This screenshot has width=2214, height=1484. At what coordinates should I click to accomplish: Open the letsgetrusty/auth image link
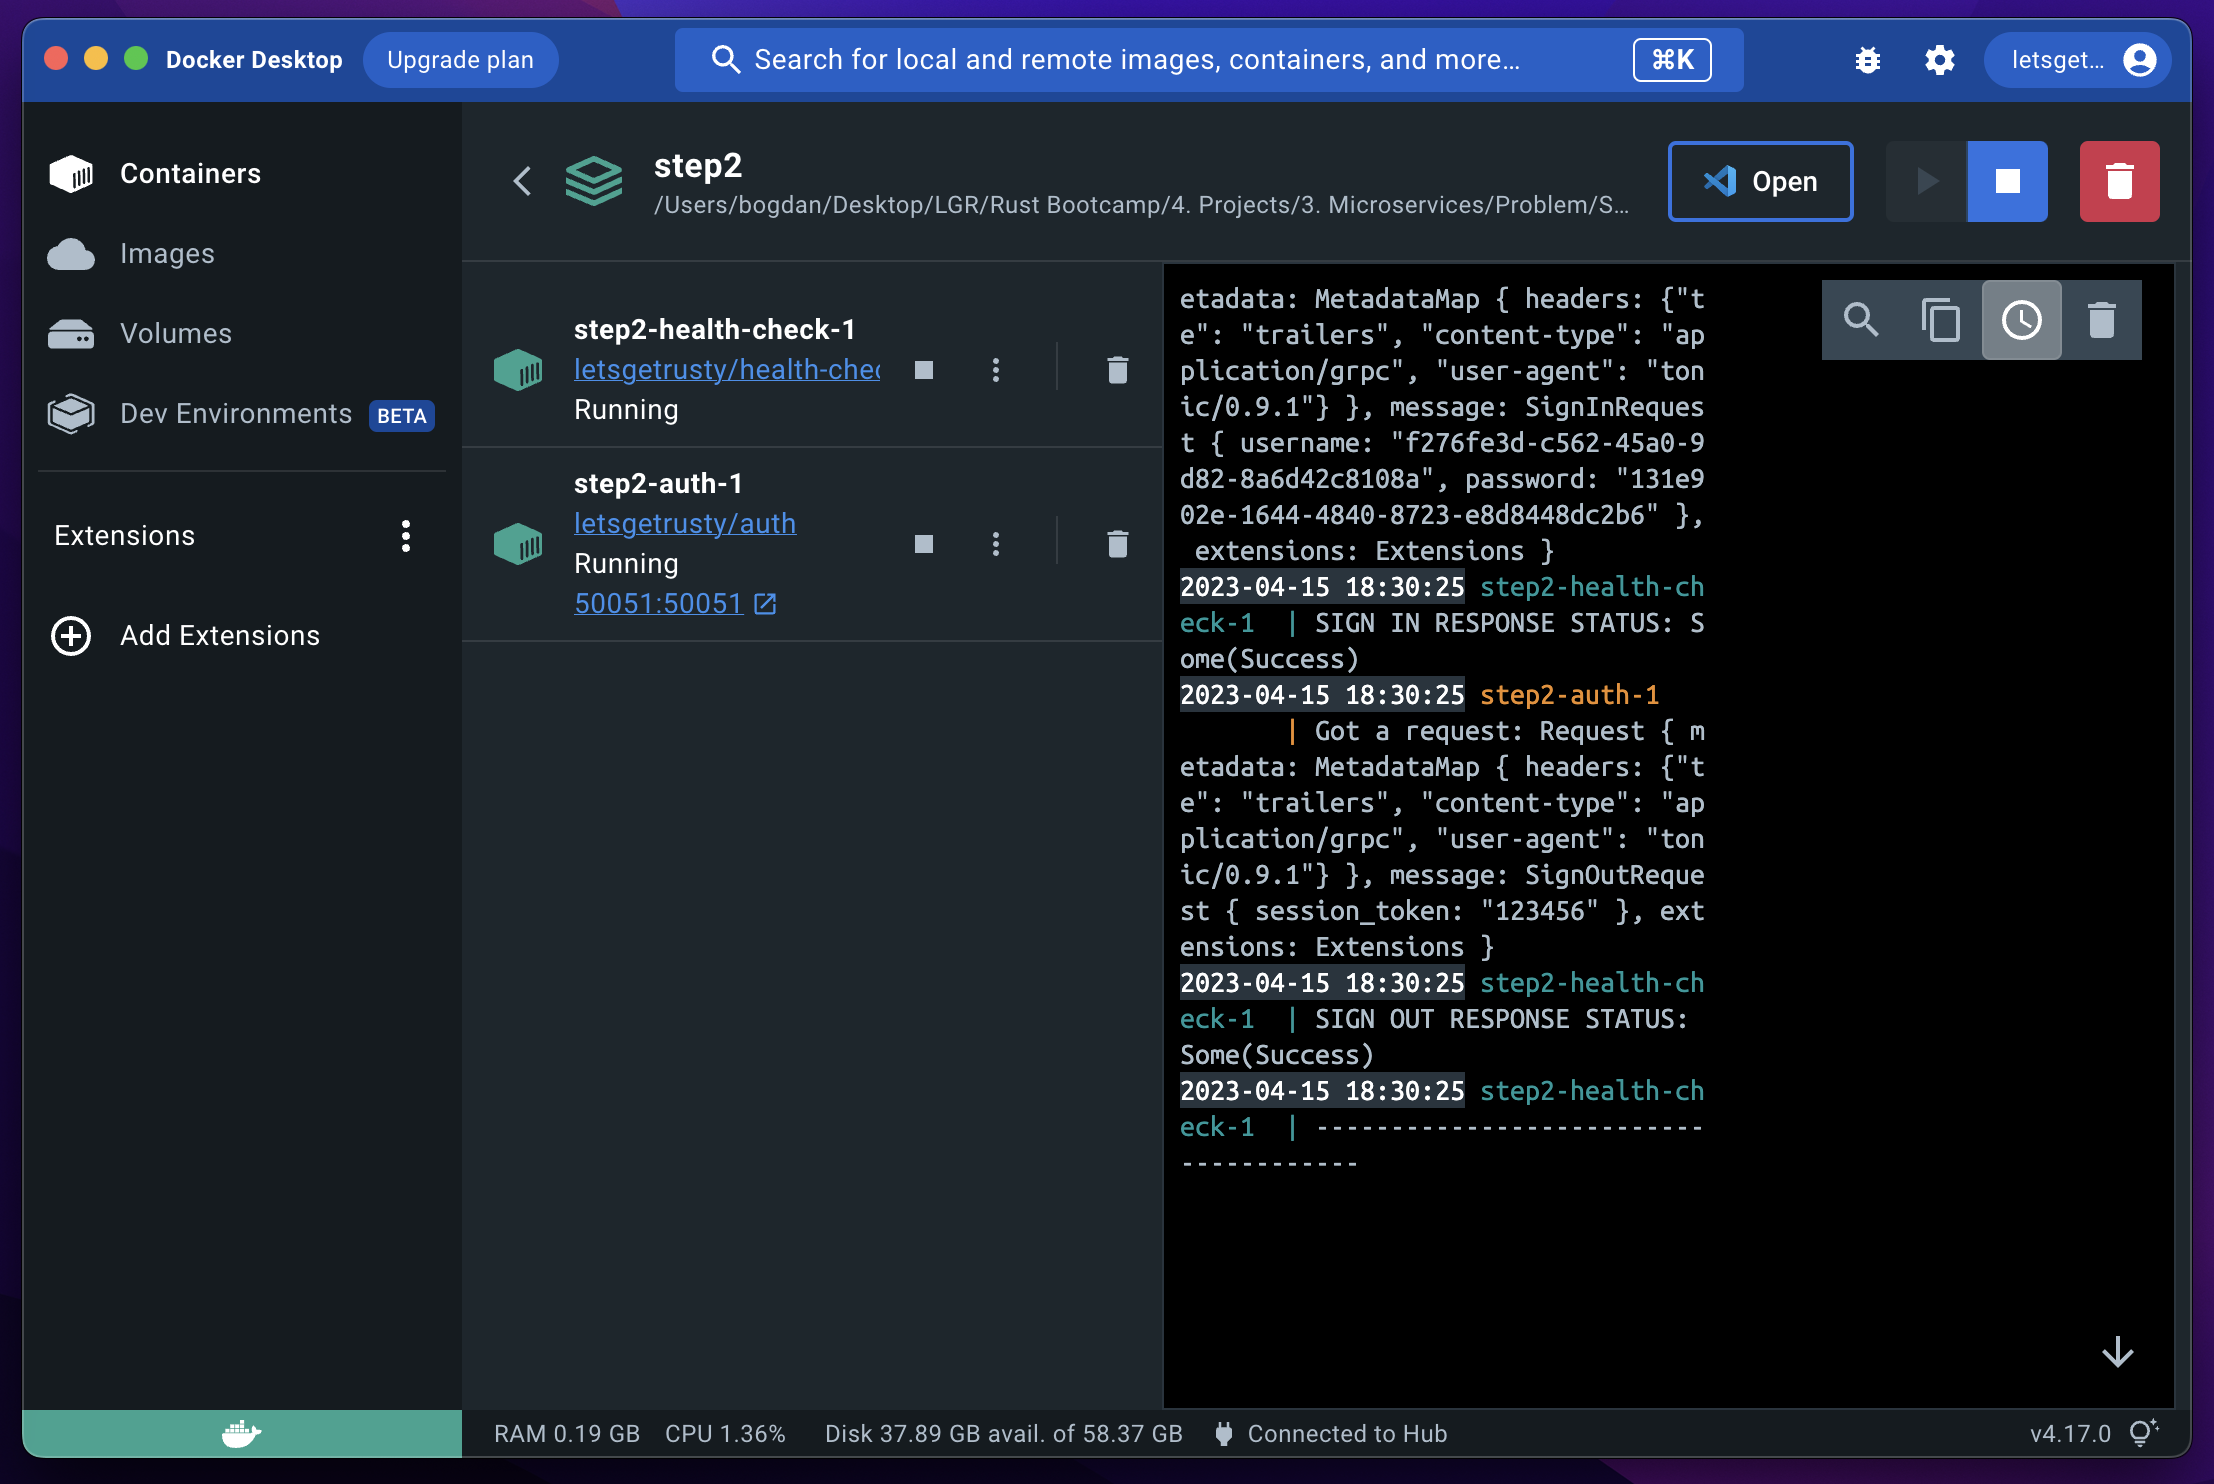pyautogui.click(x=685, y=524)
